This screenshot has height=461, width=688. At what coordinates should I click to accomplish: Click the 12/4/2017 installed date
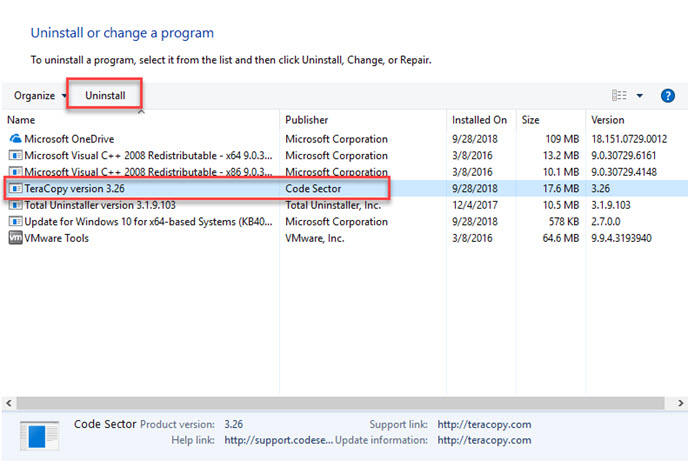(x=475, y=205)
